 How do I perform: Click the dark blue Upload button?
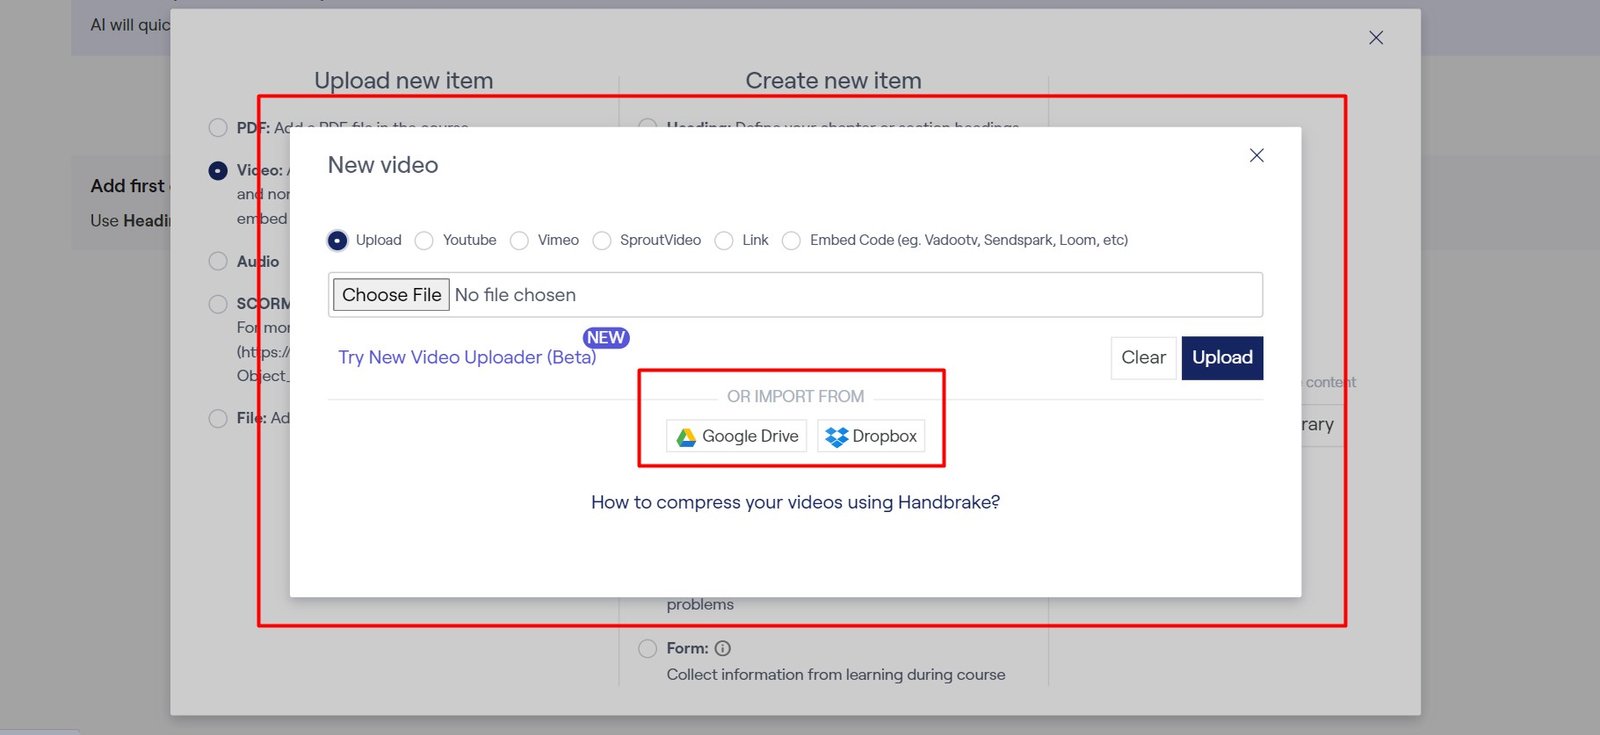click(x=1222, y=358)
